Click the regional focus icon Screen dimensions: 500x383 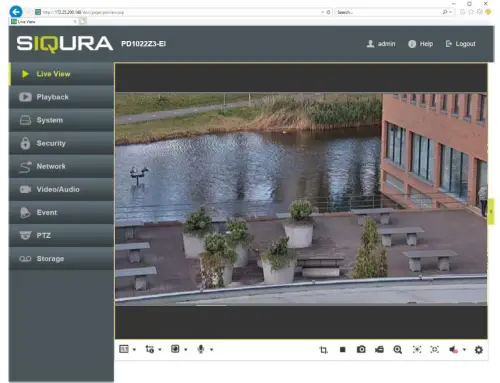coord(435,349)
